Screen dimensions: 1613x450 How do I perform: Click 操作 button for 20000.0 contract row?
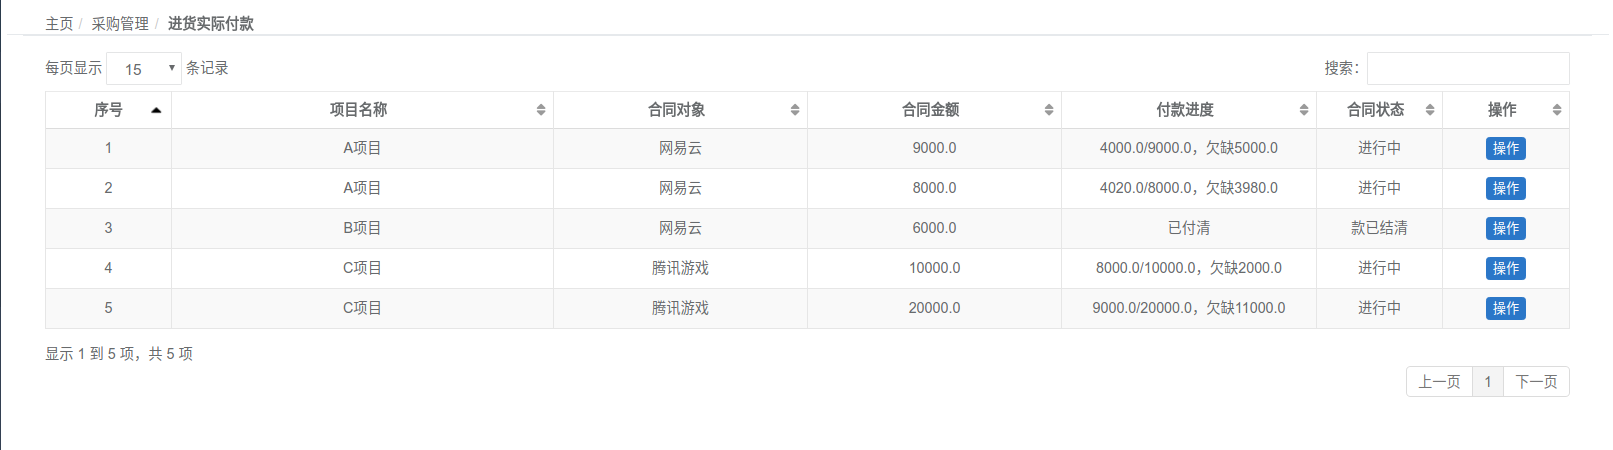[x=1505, y=309]
